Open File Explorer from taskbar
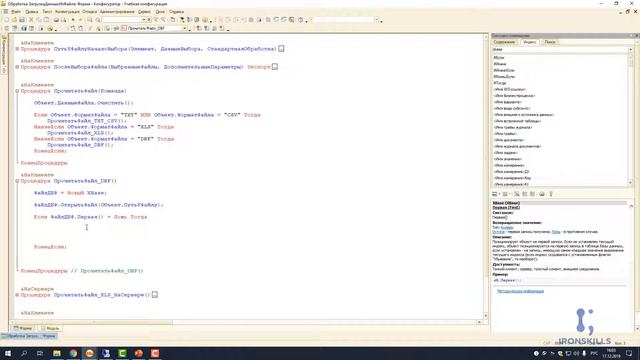Viewport: 640px width, 360px height. pos(57,353)
